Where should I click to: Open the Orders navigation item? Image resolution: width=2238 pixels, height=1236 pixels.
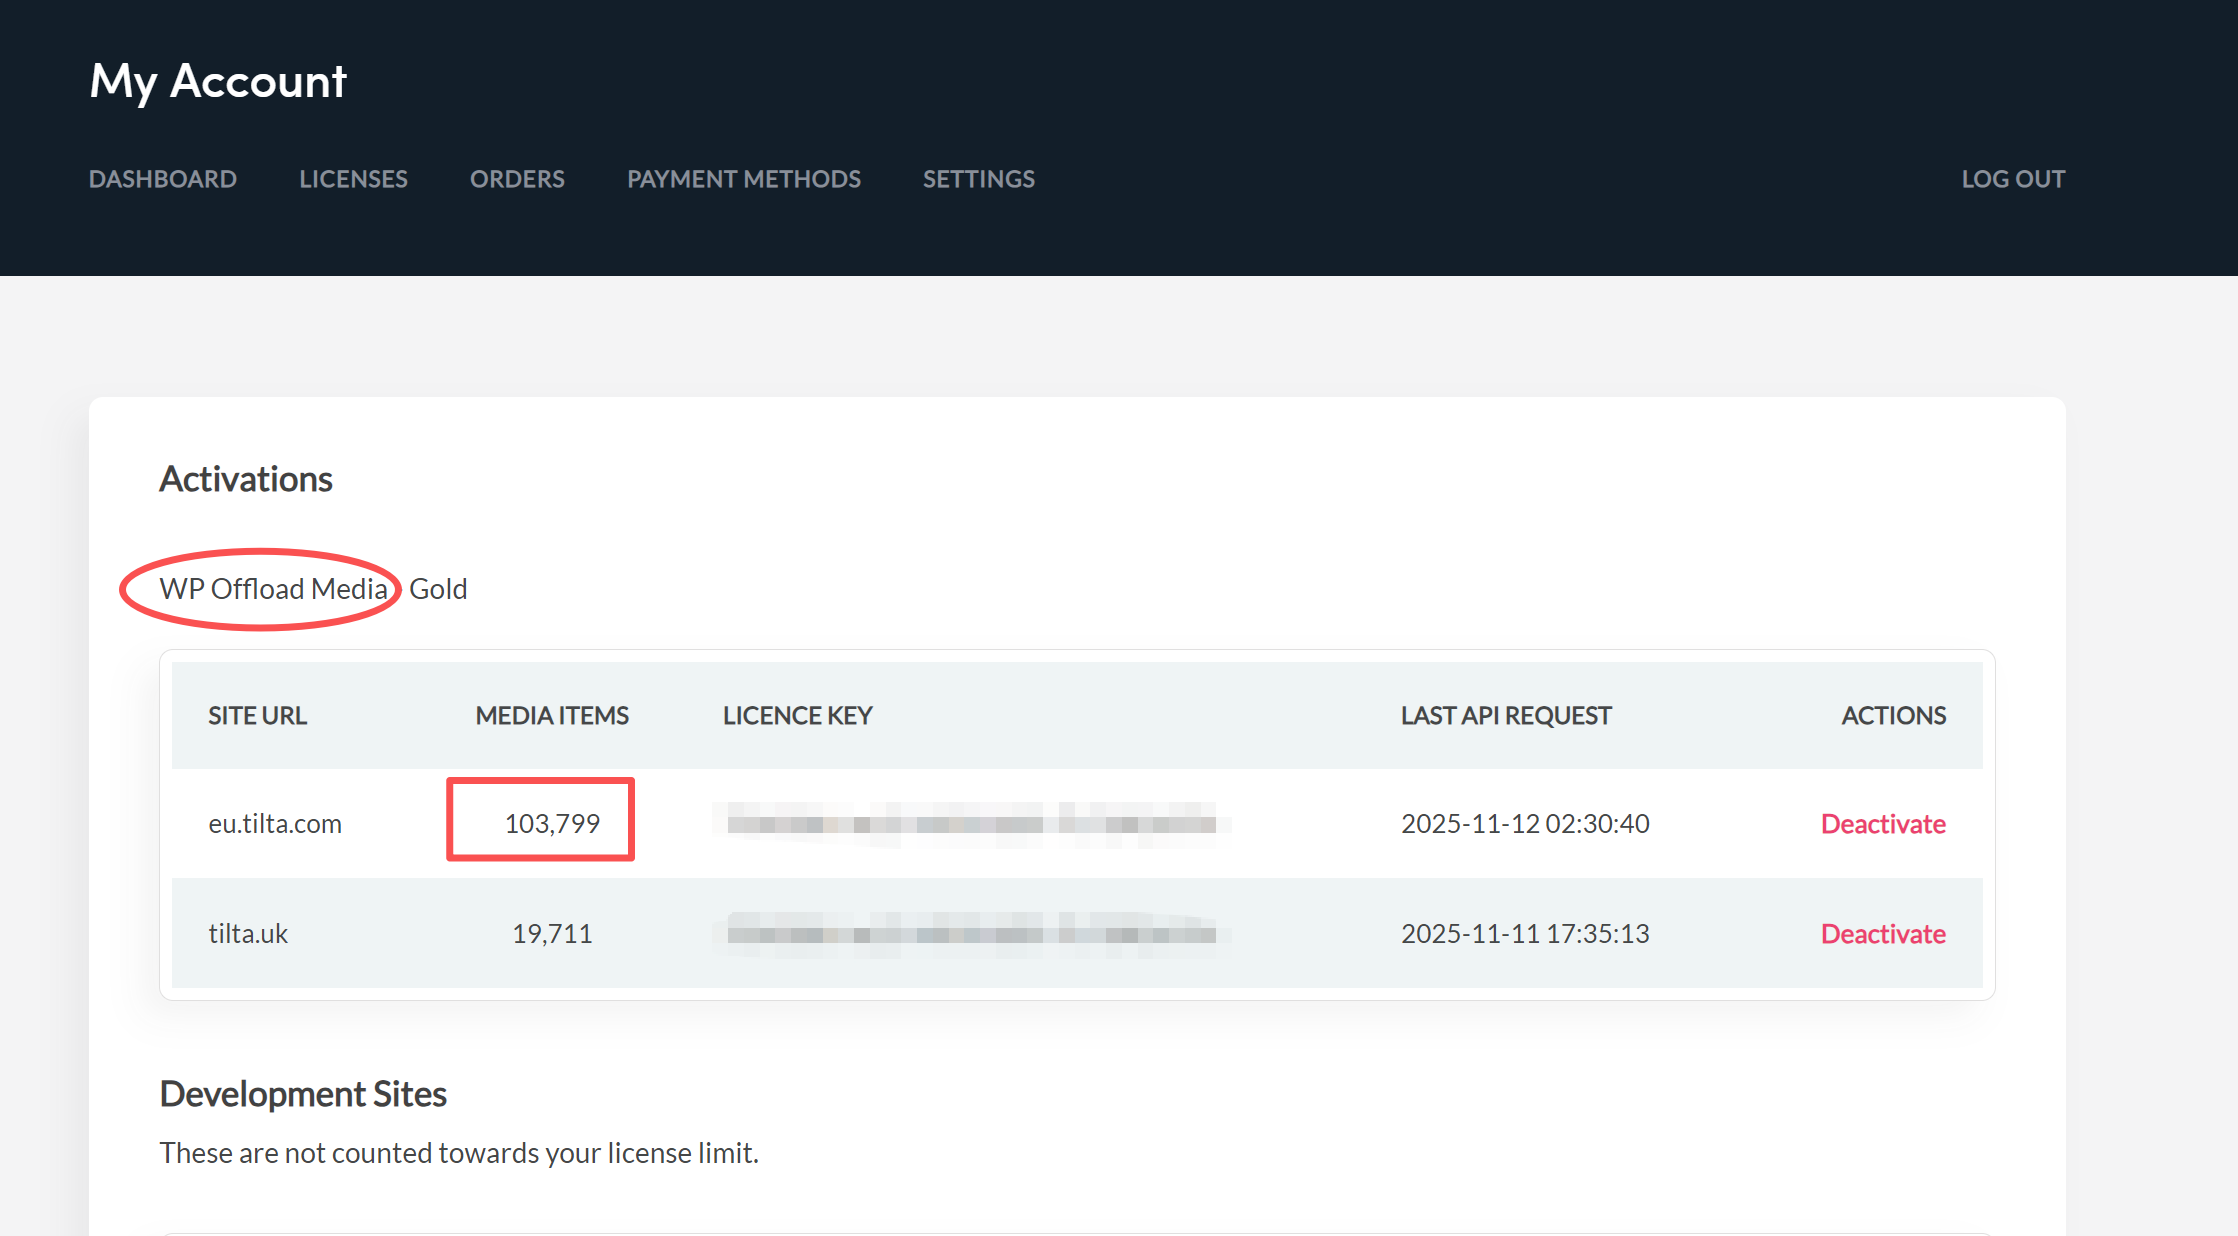pyautogui.click(x=517, y=179)
